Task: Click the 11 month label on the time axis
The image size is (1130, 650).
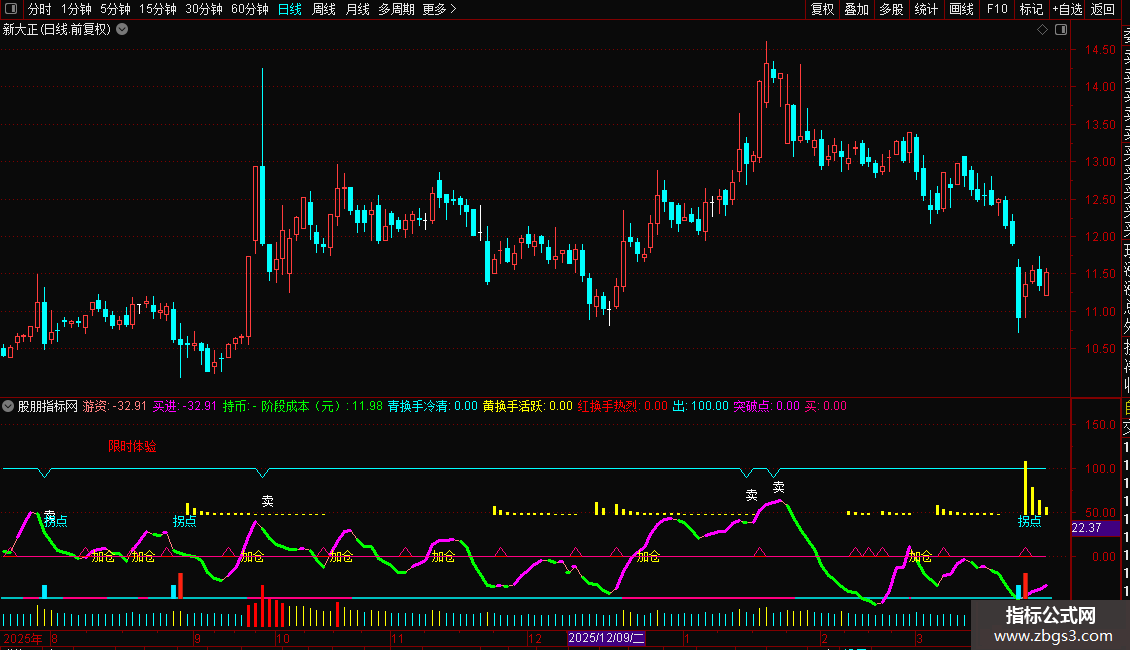Action: [x=397, y=638]
